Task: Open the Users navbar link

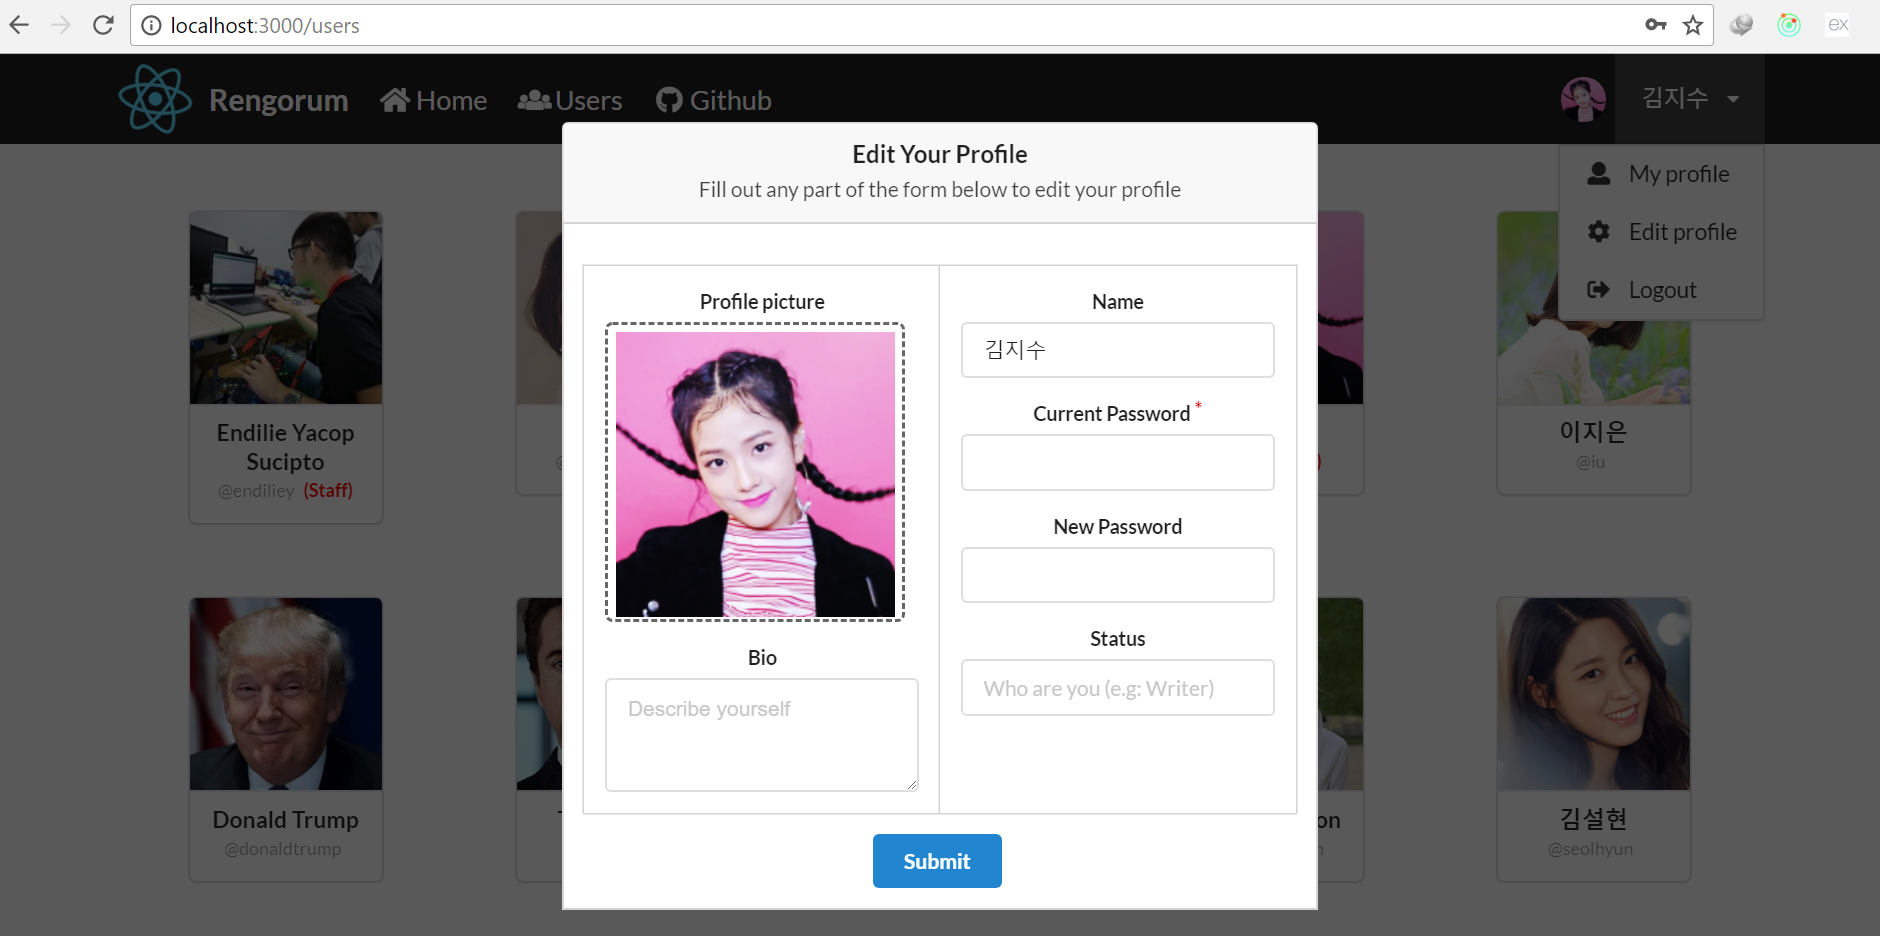Action: [x=570, y=100]
